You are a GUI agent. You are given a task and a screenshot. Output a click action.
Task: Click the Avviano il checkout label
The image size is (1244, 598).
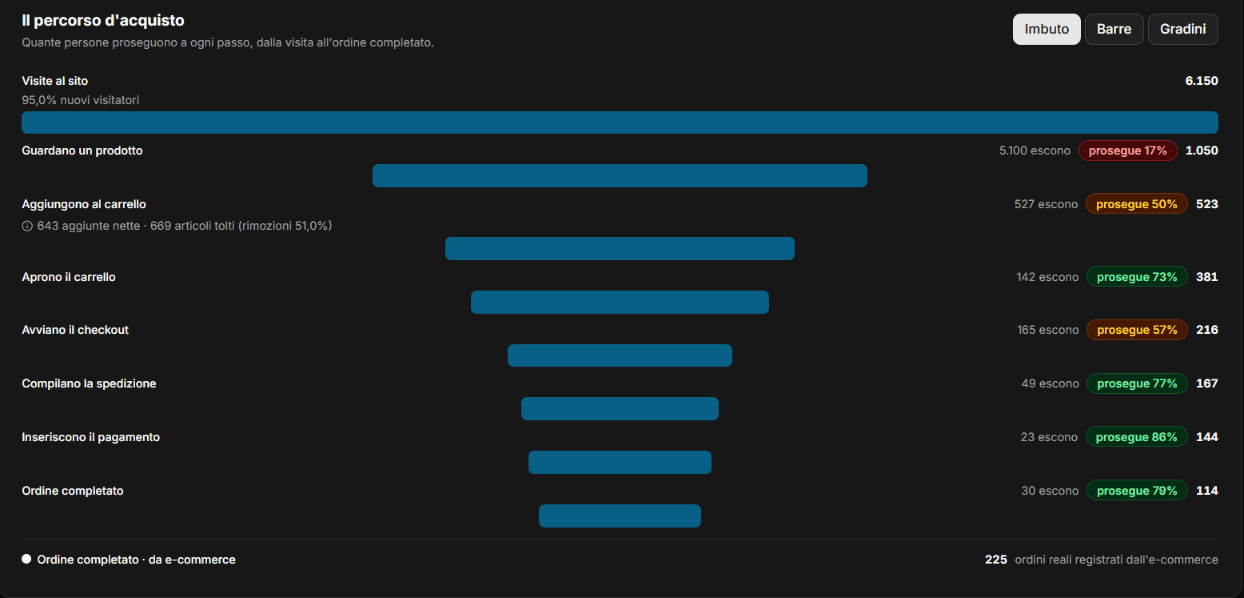[x=75, y=330]
